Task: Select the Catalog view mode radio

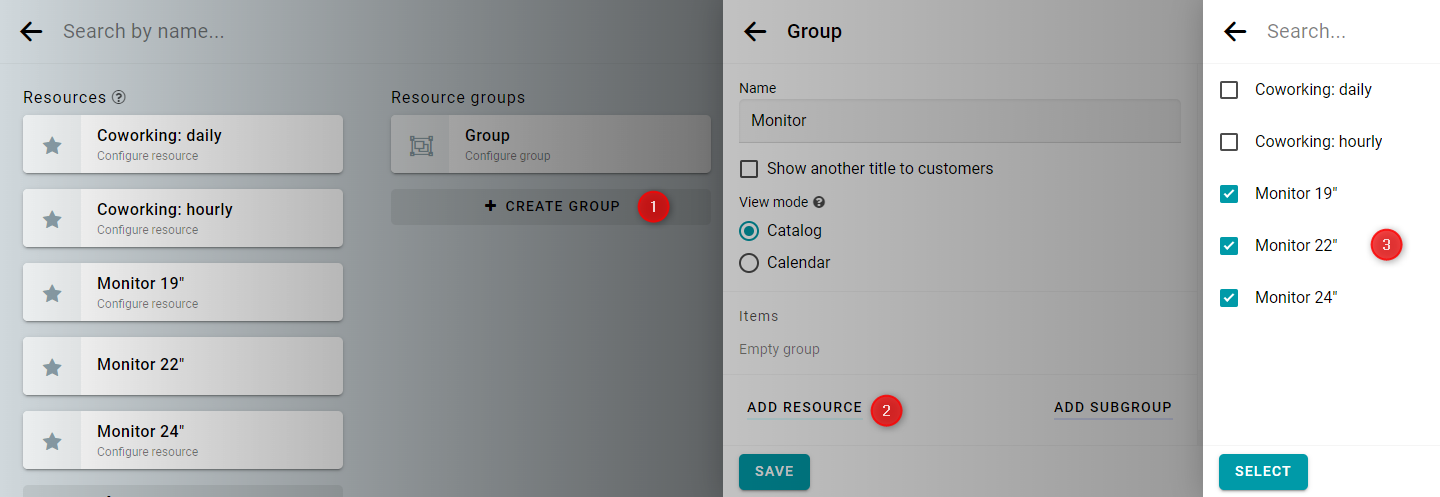Action: tap(749, 231)
